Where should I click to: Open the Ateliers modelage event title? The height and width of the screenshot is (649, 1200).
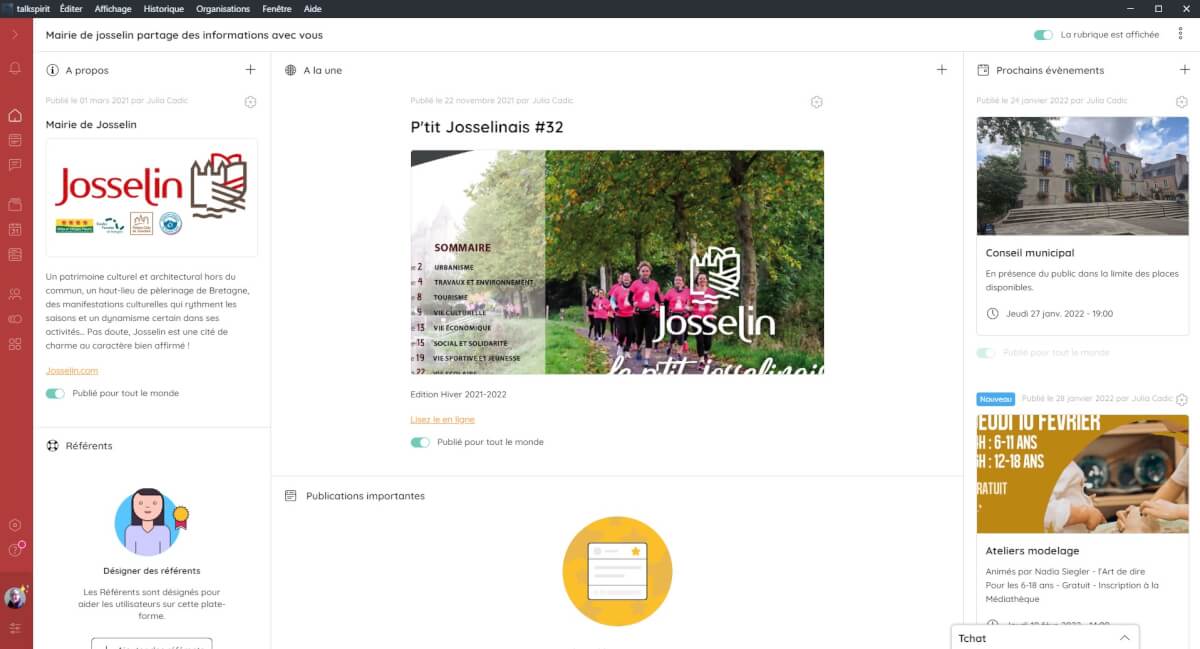[x=1033, y=551]
